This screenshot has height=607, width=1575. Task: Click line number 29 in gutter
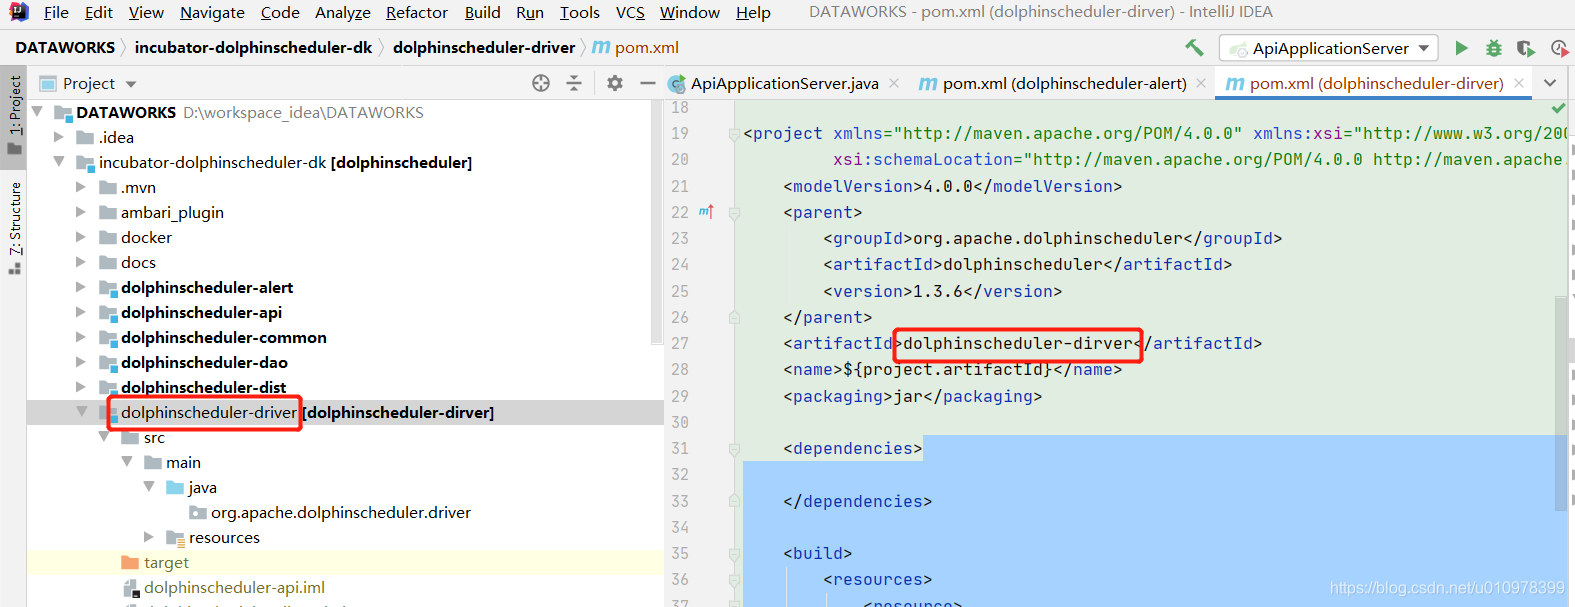[x=680, y=396]
